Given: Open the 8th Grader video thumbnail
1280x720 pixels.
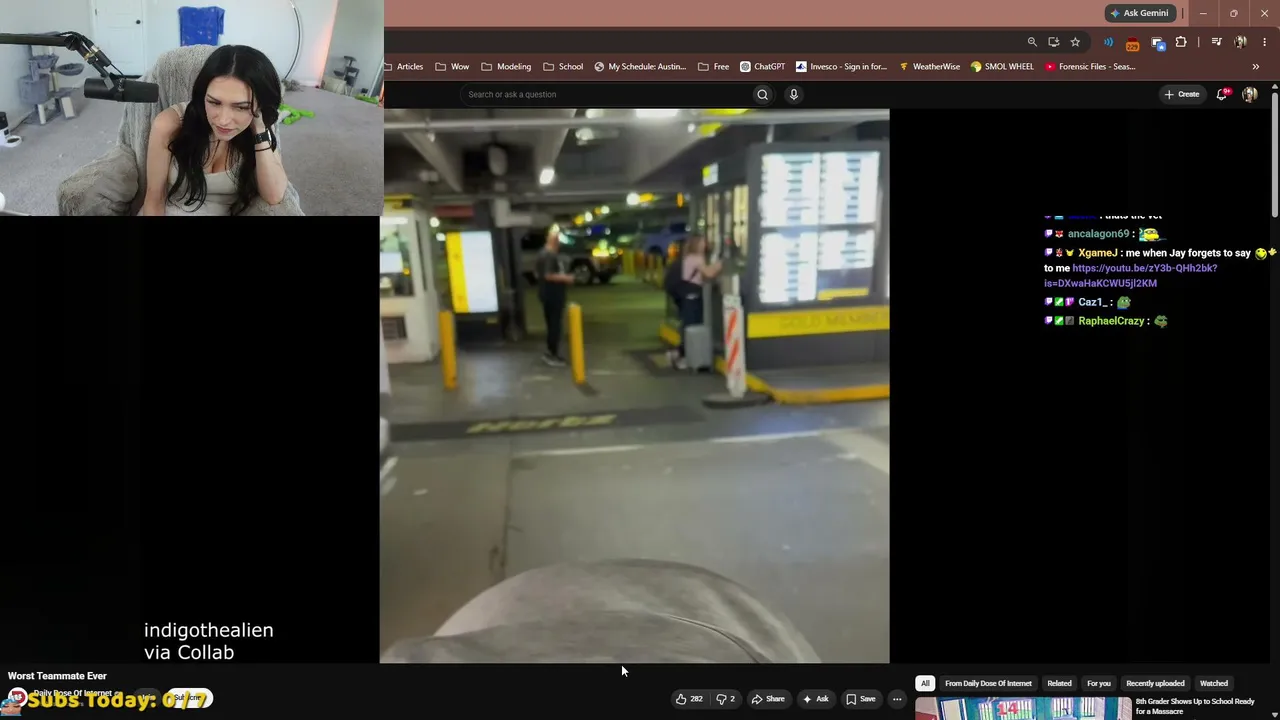Looking at the screenshot, I should click(x=1023, y=709).
